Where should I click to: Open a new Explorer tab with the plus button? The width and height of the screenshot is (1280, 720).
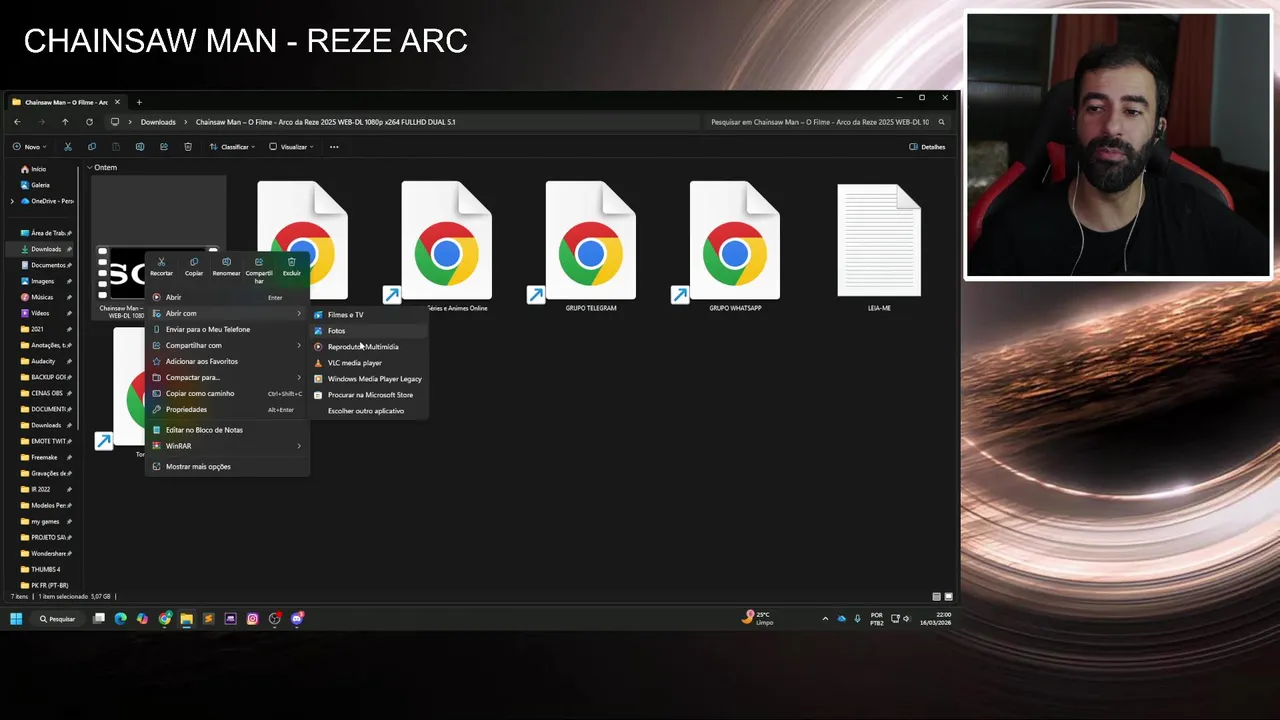click(x=139, y=102)
